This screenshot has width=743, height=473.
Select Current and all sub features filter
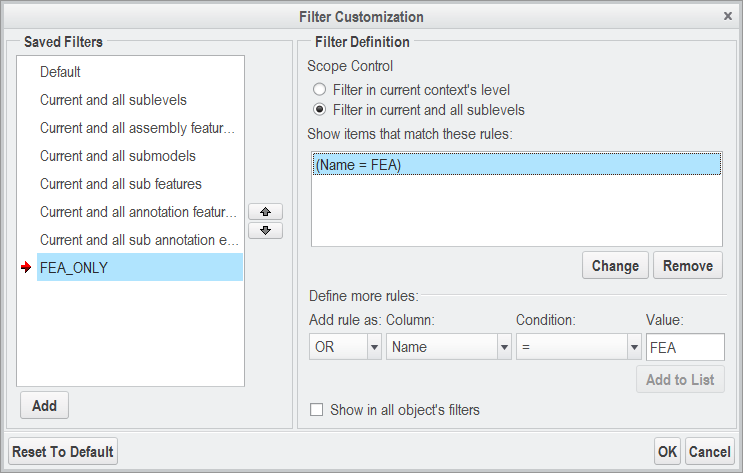tap(121, 184)
